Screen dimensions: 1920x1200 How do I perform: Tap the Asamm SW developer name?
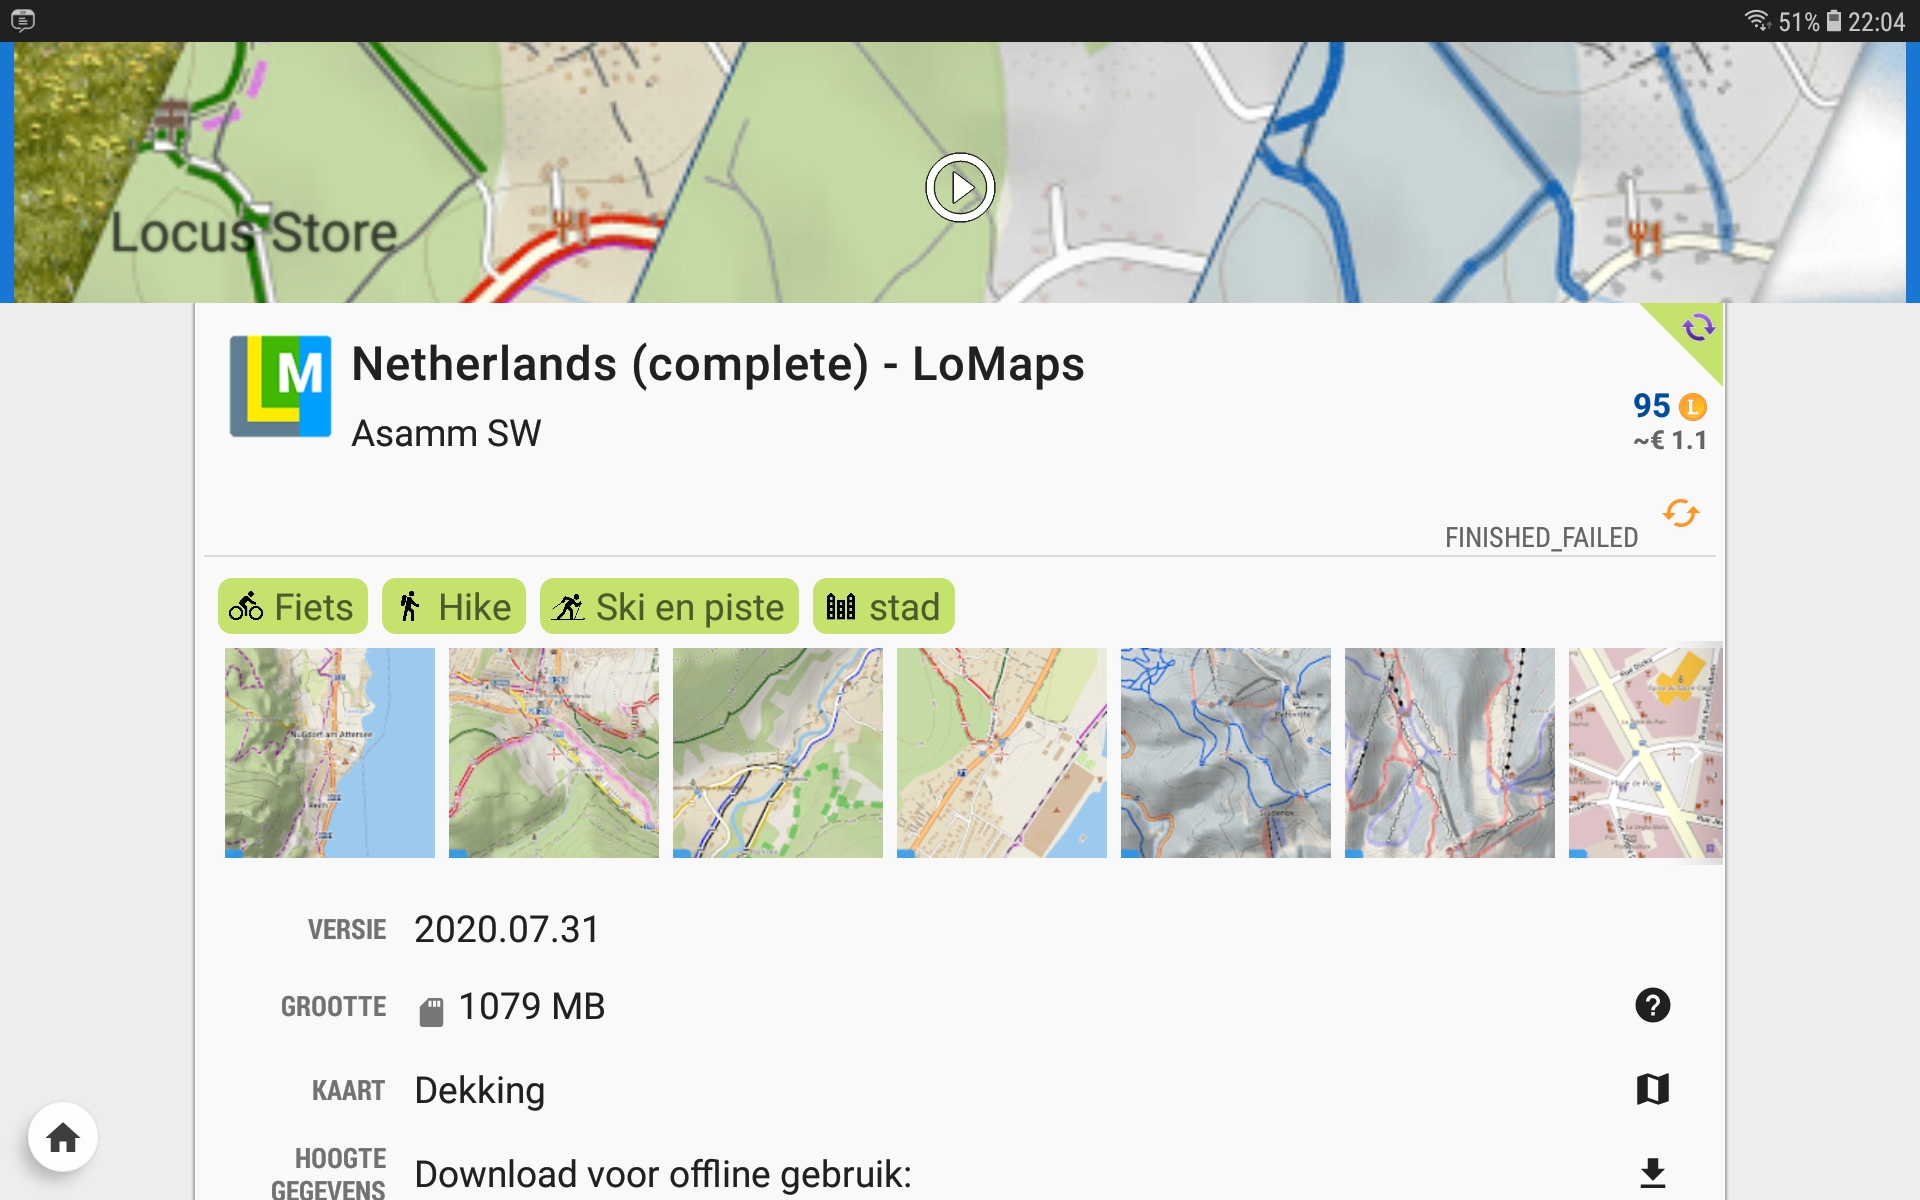(x=446, y=434)
